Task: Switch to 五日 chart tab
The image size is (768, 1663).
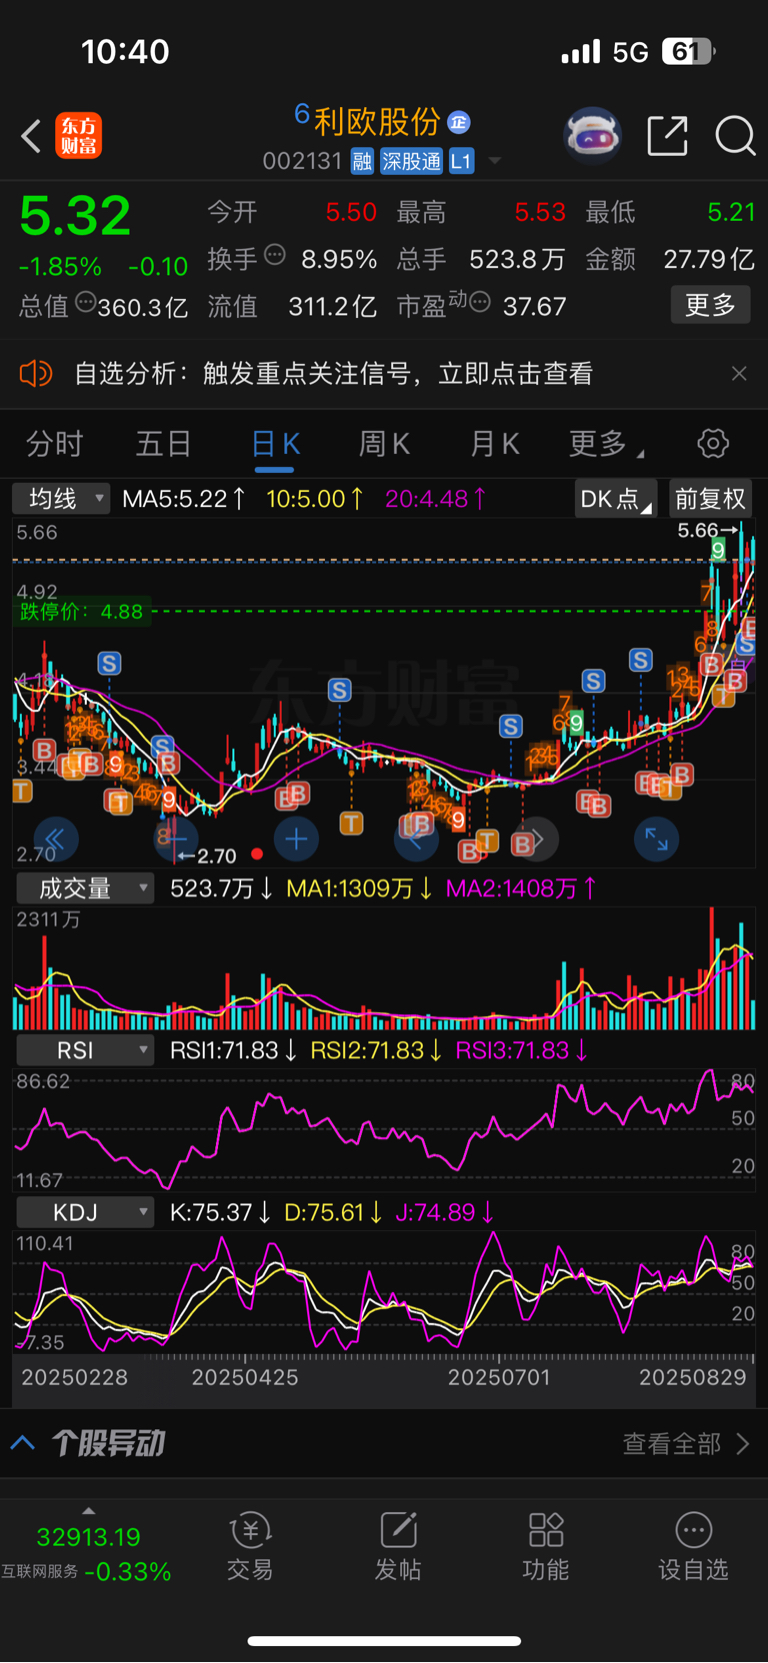Action: pos(163,443)
